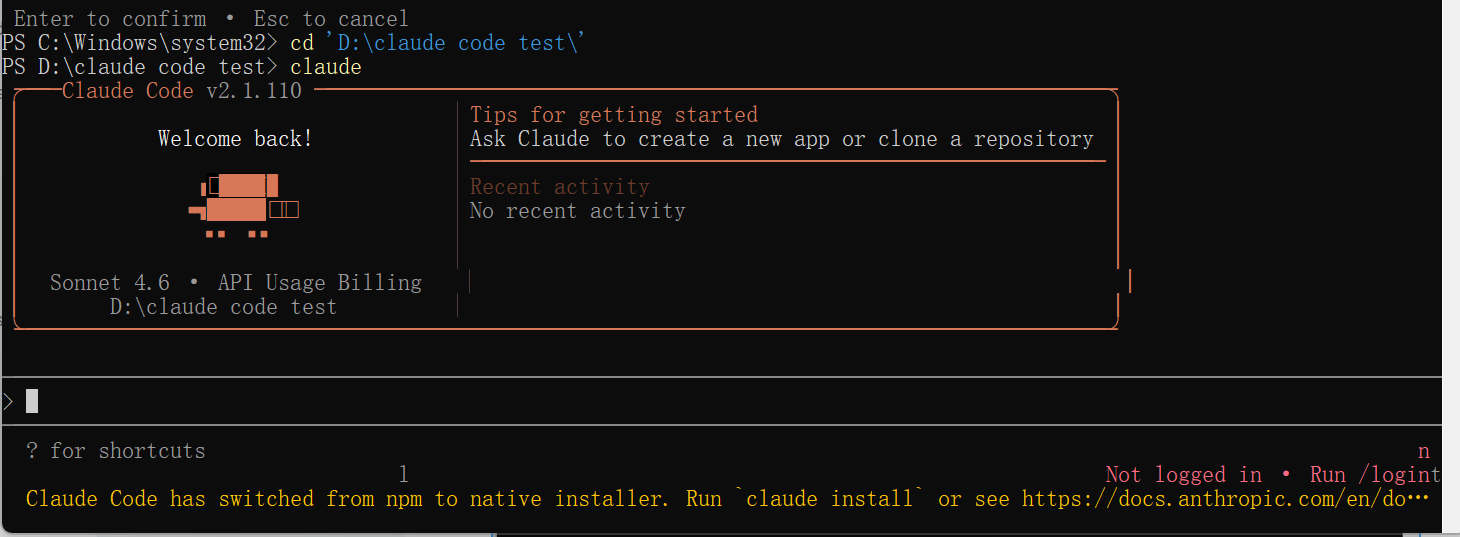
Task: Click the native installer switch notice
Action: coord(728,498)
